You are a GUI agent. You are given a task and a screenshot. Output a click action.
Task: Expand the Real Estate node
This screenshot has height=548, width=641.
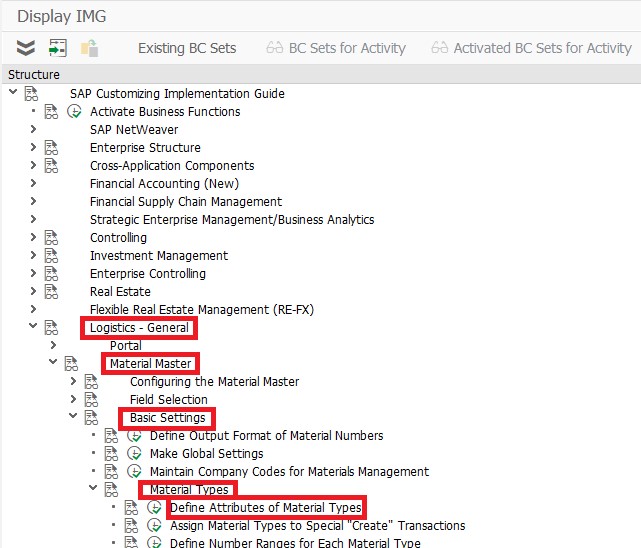click(33, 291)
